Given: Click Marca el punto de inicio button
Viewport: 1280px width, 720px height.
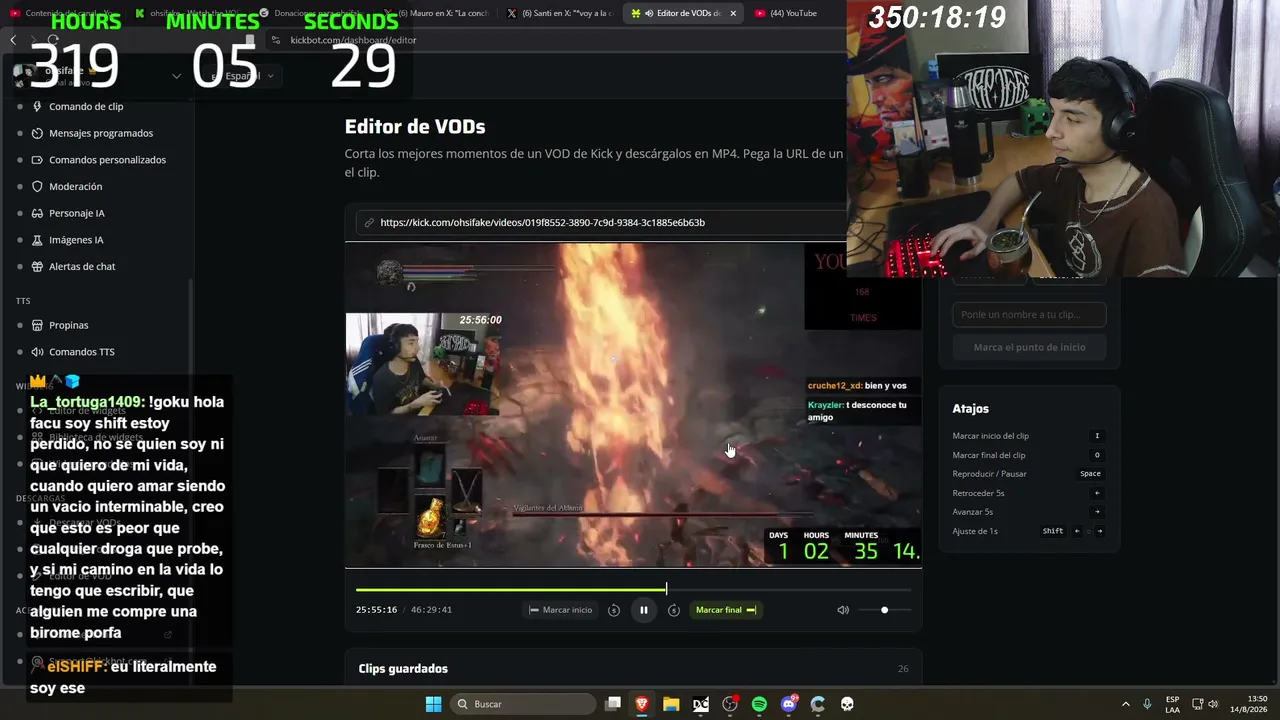Looking at the screenshot, I should [x=1029, y=347].
